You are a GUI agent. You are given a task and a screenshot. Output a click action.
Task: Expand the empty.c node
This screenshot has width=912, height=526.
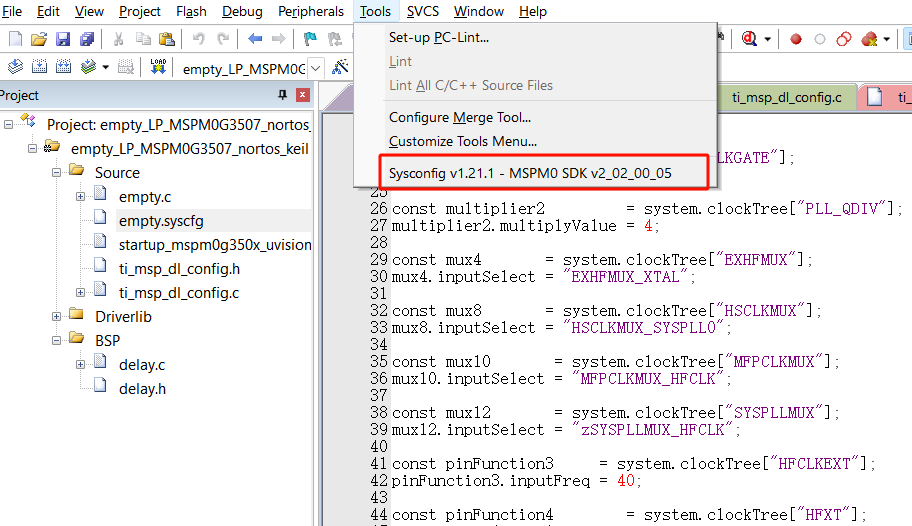tap(80, 197)
